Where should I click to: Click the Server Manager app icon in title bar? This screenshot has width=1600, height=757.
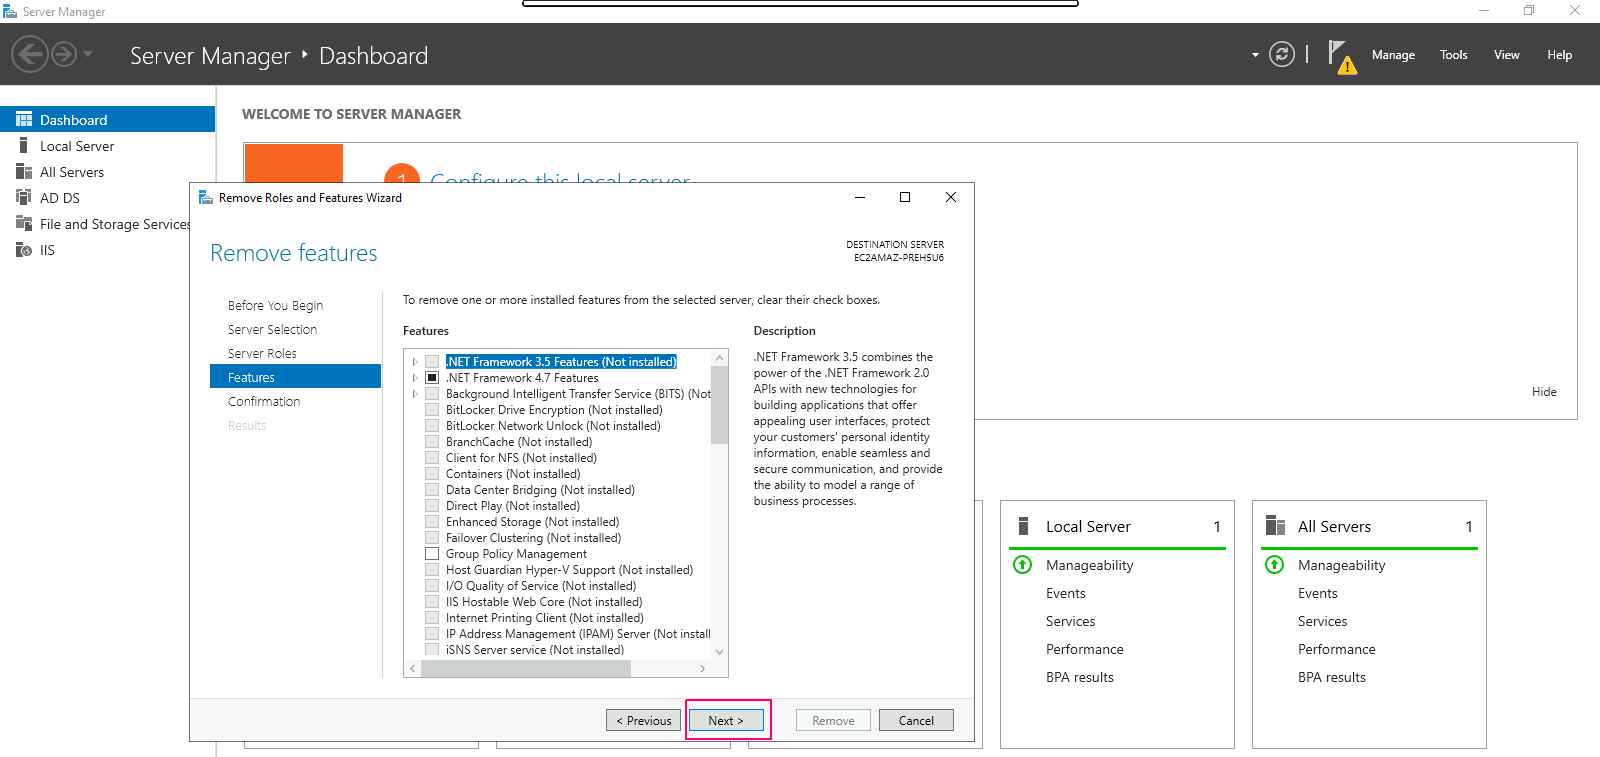(x=10, y=11)
